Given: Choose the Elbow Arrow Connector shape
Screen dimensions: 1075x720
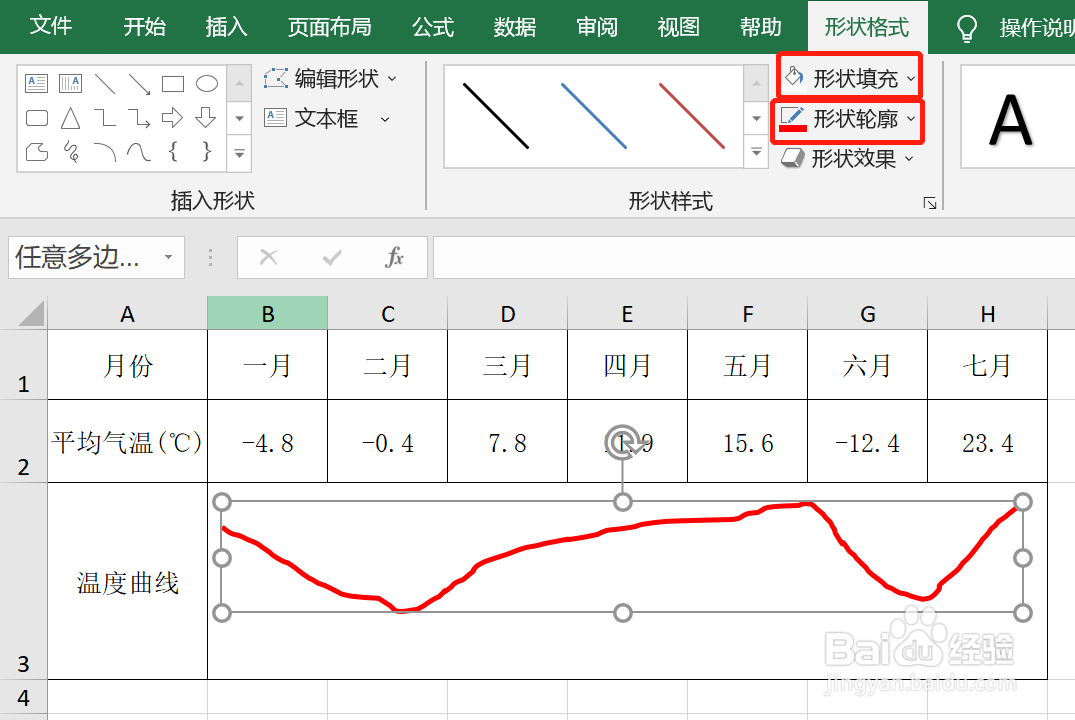Looking at the screenshot, I should (x=139, y=118).
